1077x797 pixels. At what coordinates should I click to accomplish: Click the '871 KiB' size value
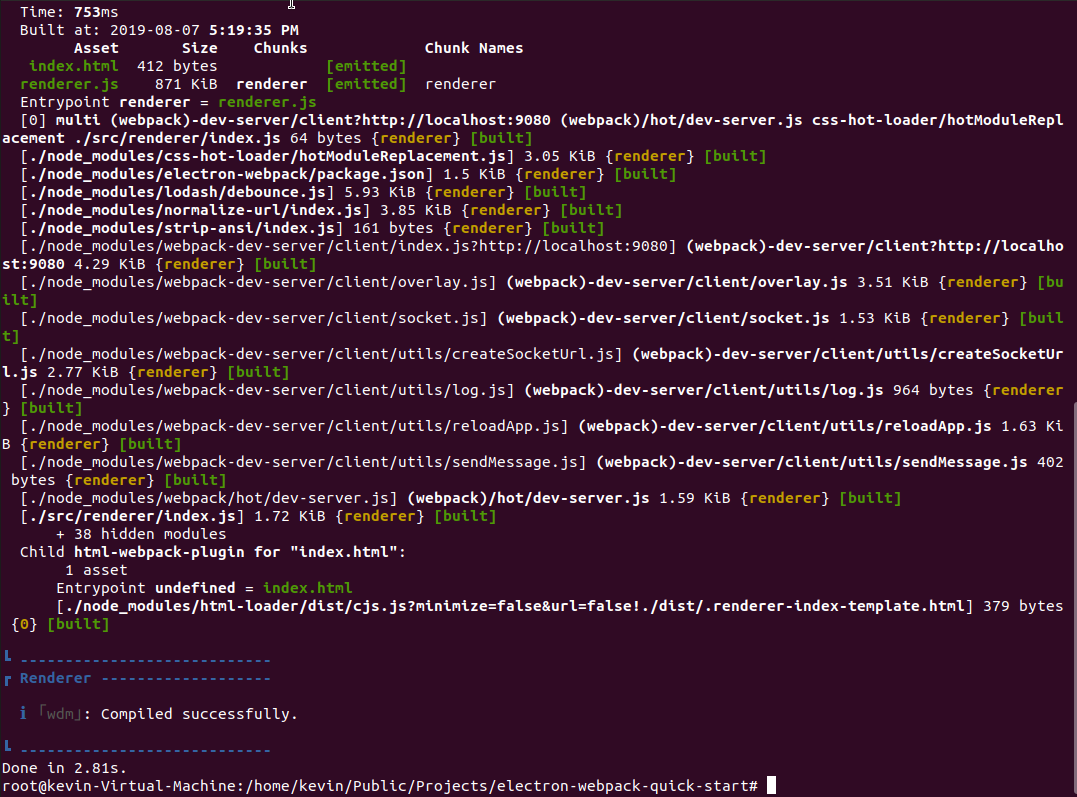click(x=186, y=84)
